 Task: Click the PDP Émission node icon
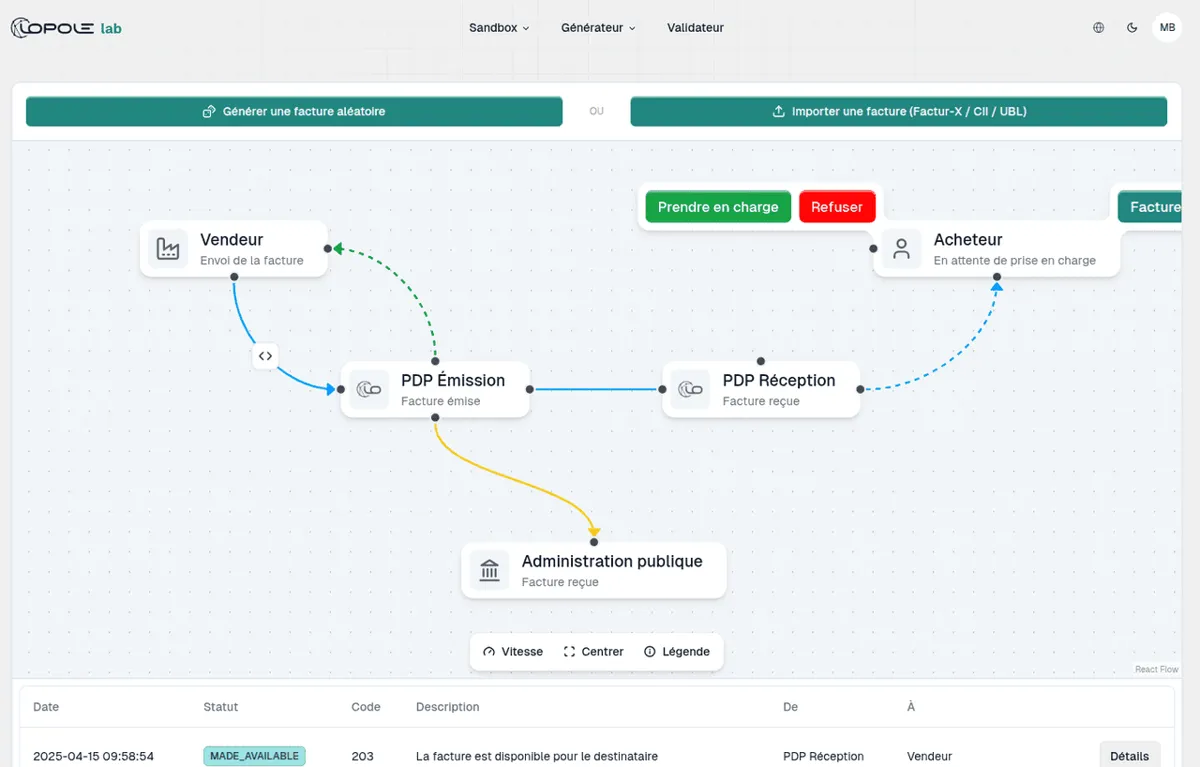(369, 389)
